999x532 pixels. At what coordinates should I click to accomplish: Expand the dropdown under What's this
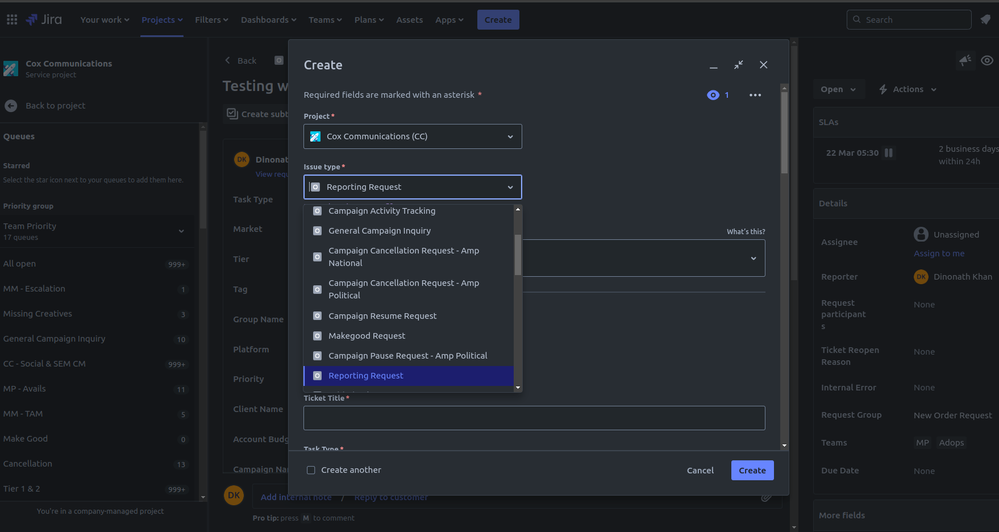click(x=753, y=258)
